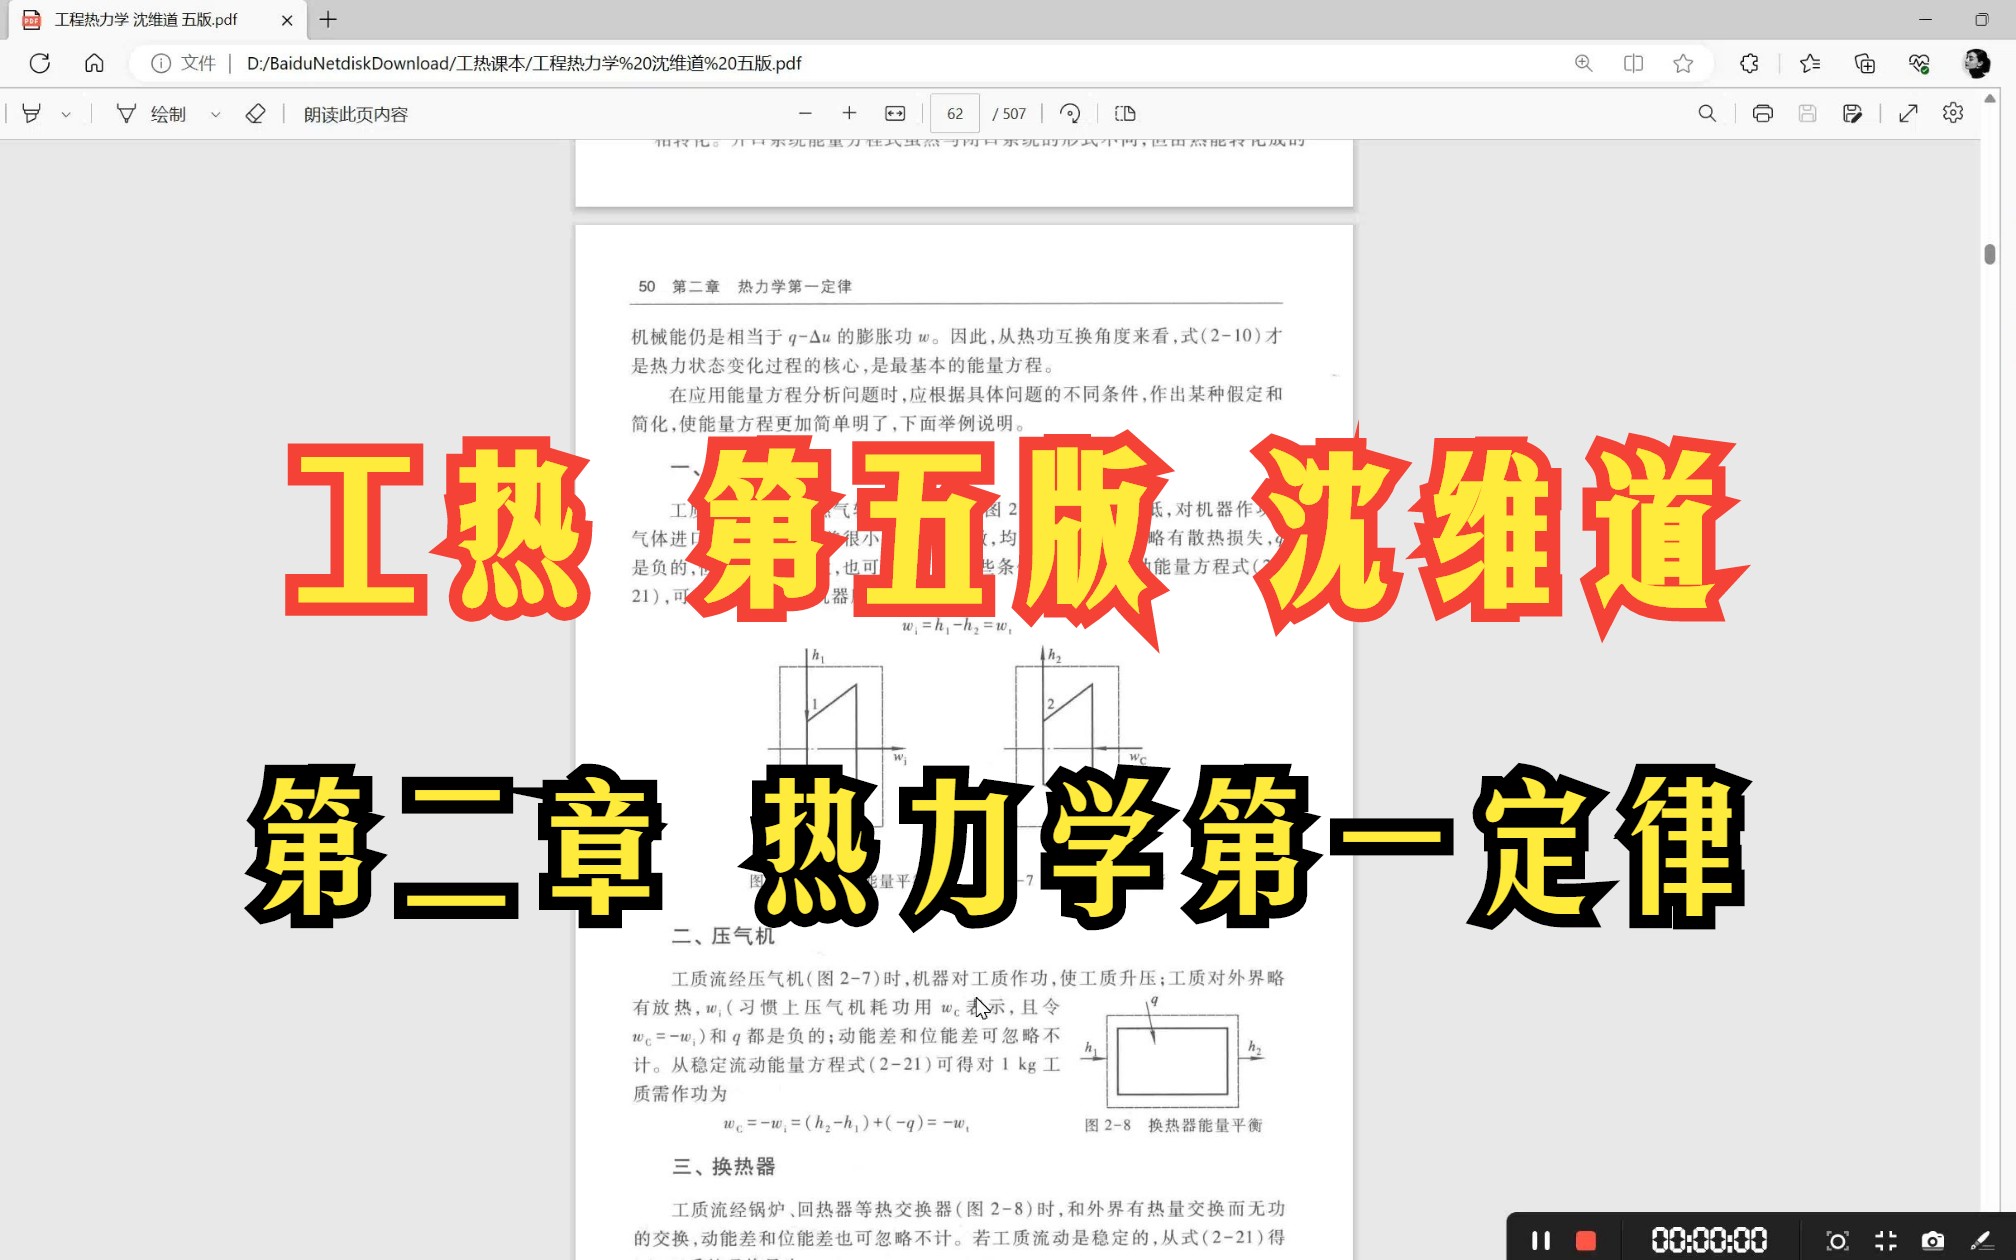Expand highlight color options

(66, 114)
